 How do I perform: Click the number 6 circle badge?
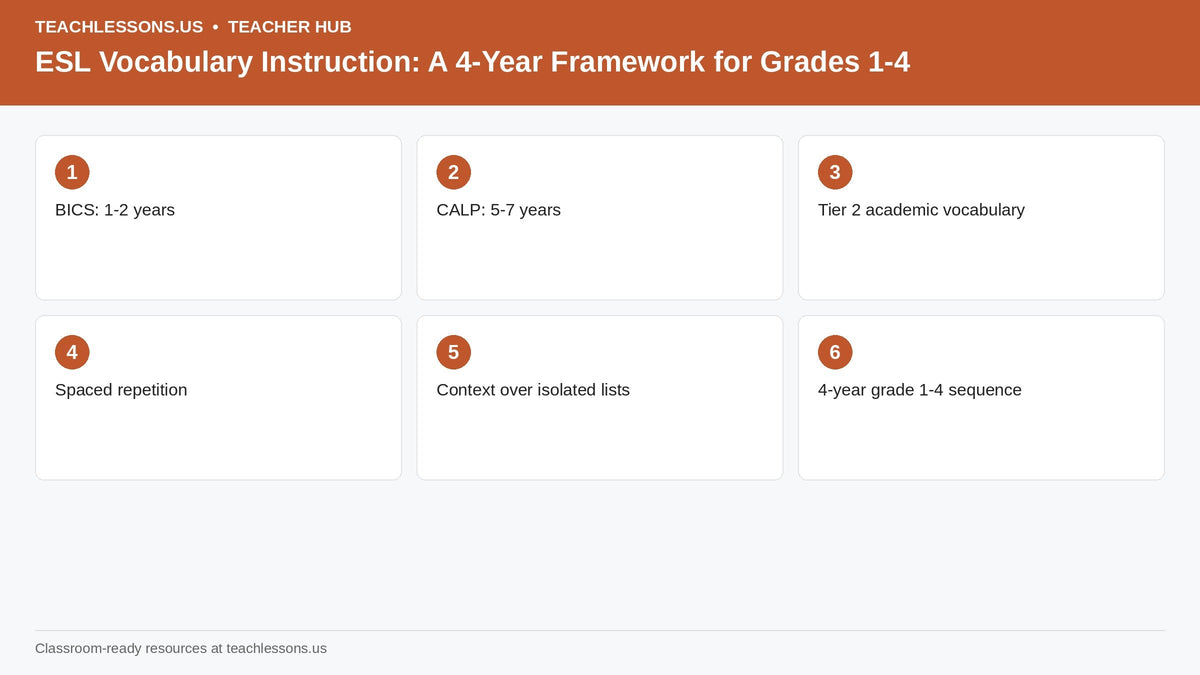(835, 352)
